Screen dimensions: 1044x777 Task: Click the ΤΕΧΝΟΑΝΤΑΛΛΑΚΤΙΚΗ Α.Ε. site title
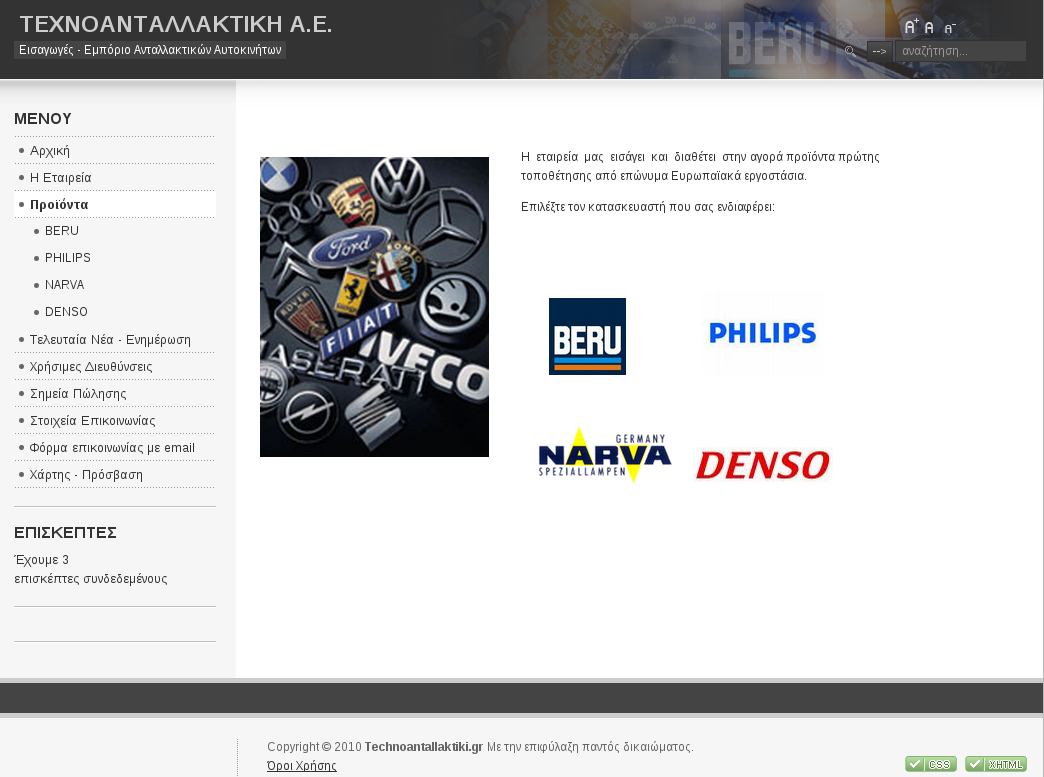(176, 24)
